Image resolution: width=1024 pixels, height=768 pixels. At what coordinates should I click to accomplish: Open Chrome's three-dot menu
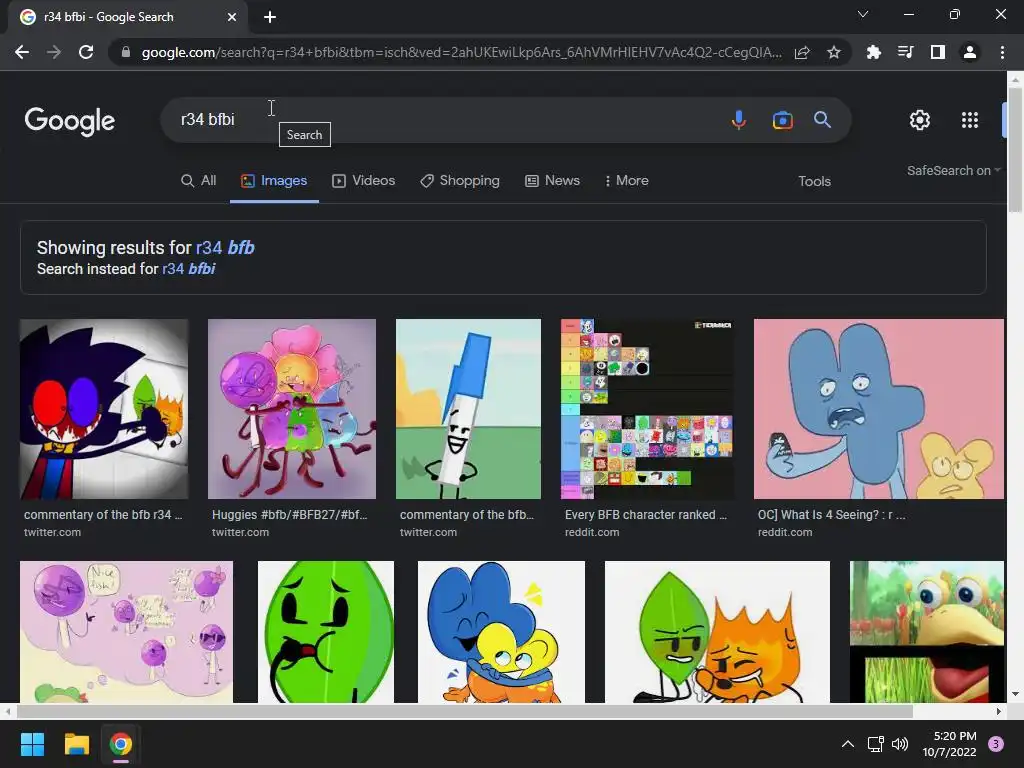tap(1002, 52)
